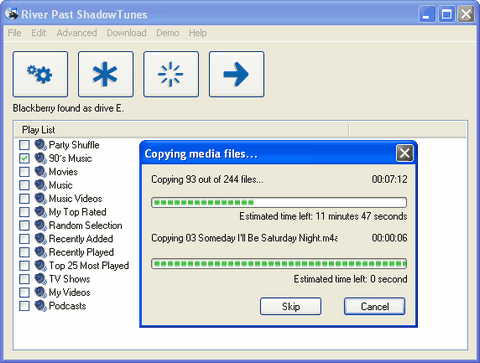480x363 pixels.
Task: Click the overall copy progress bar
Action: 279,202
